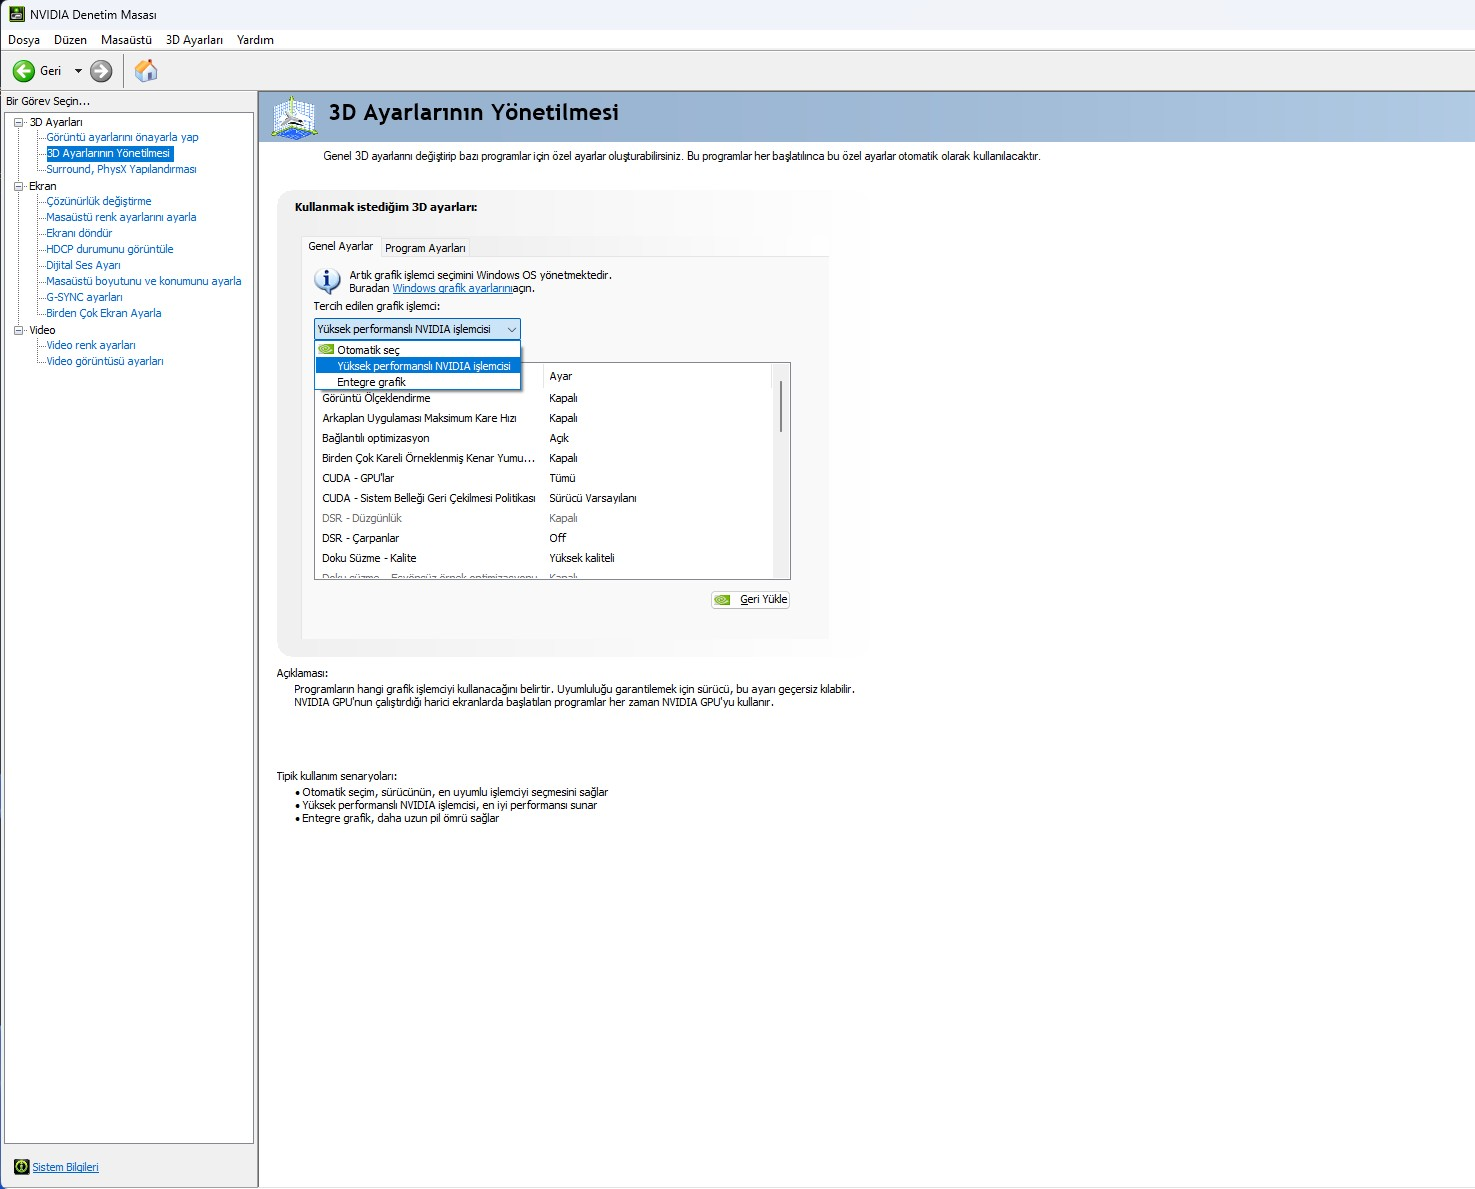Select the DSR - Çarpanlar row

coord(544,538)
